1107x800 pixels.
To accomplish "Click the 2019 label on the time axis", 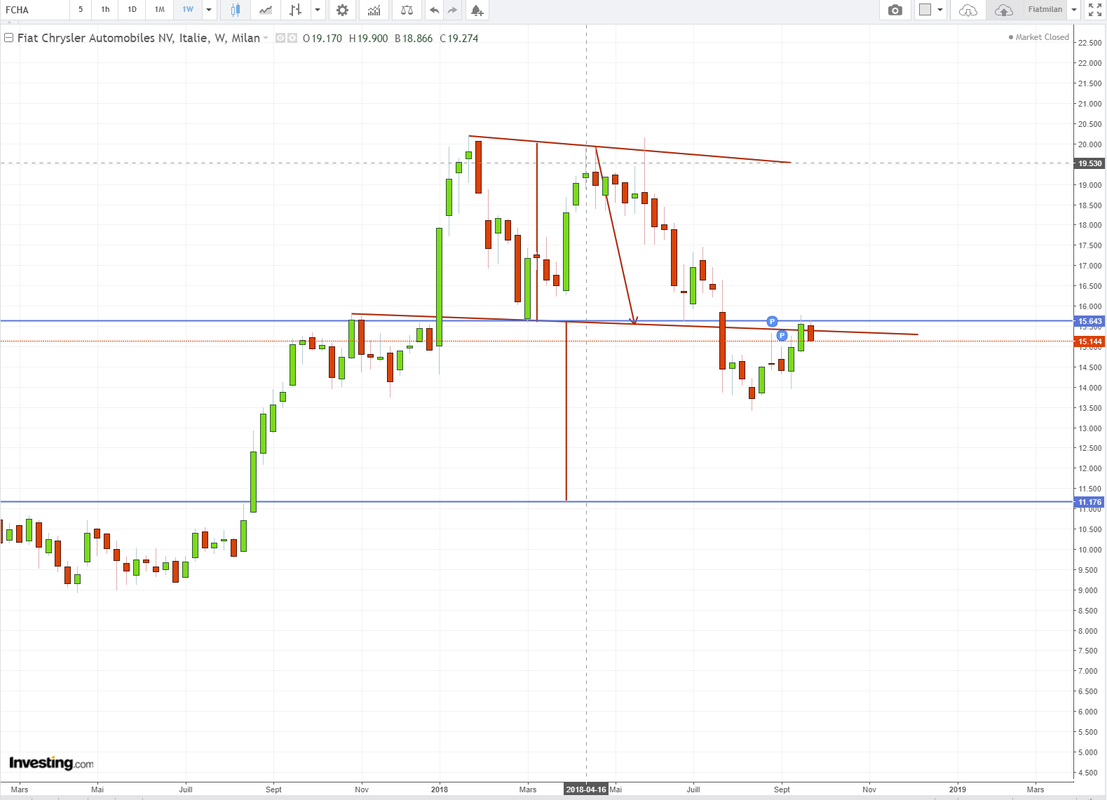I will pos(957,789).
